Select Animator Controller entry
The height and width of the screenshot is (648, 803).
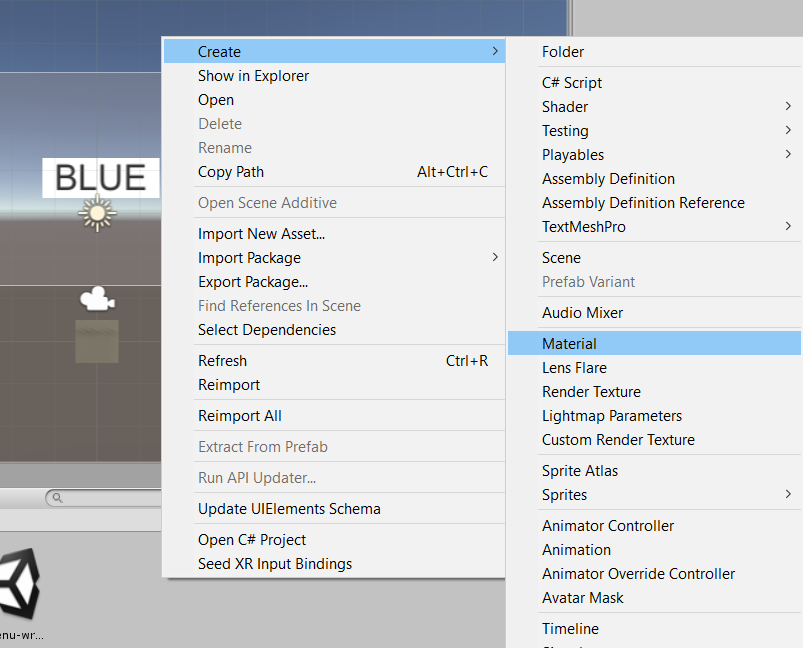point(608,526)
